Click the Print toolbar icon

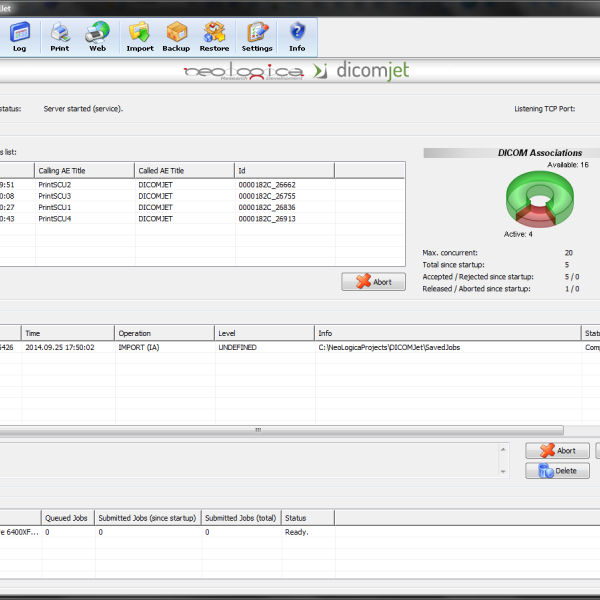tap(60, 35)
